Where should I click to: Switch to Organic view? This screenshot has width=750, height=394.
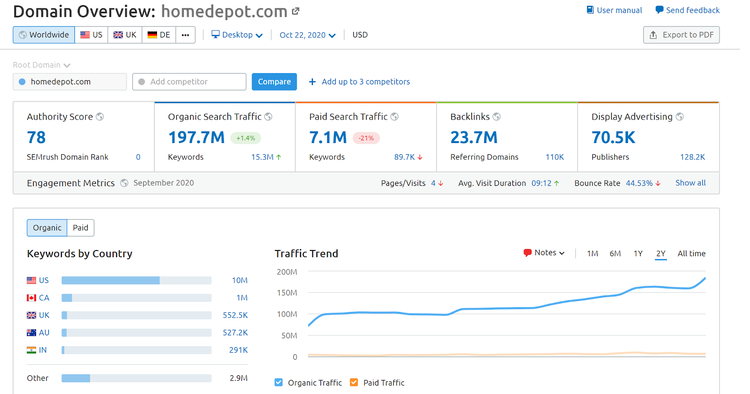47,228
